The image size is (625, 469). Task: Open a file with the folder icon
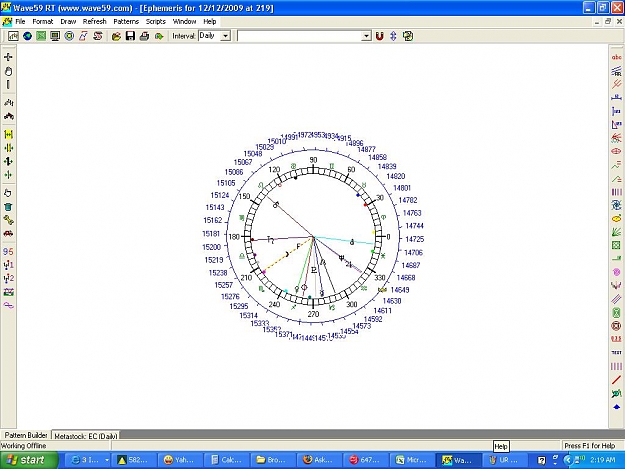[x=116, y=36]
